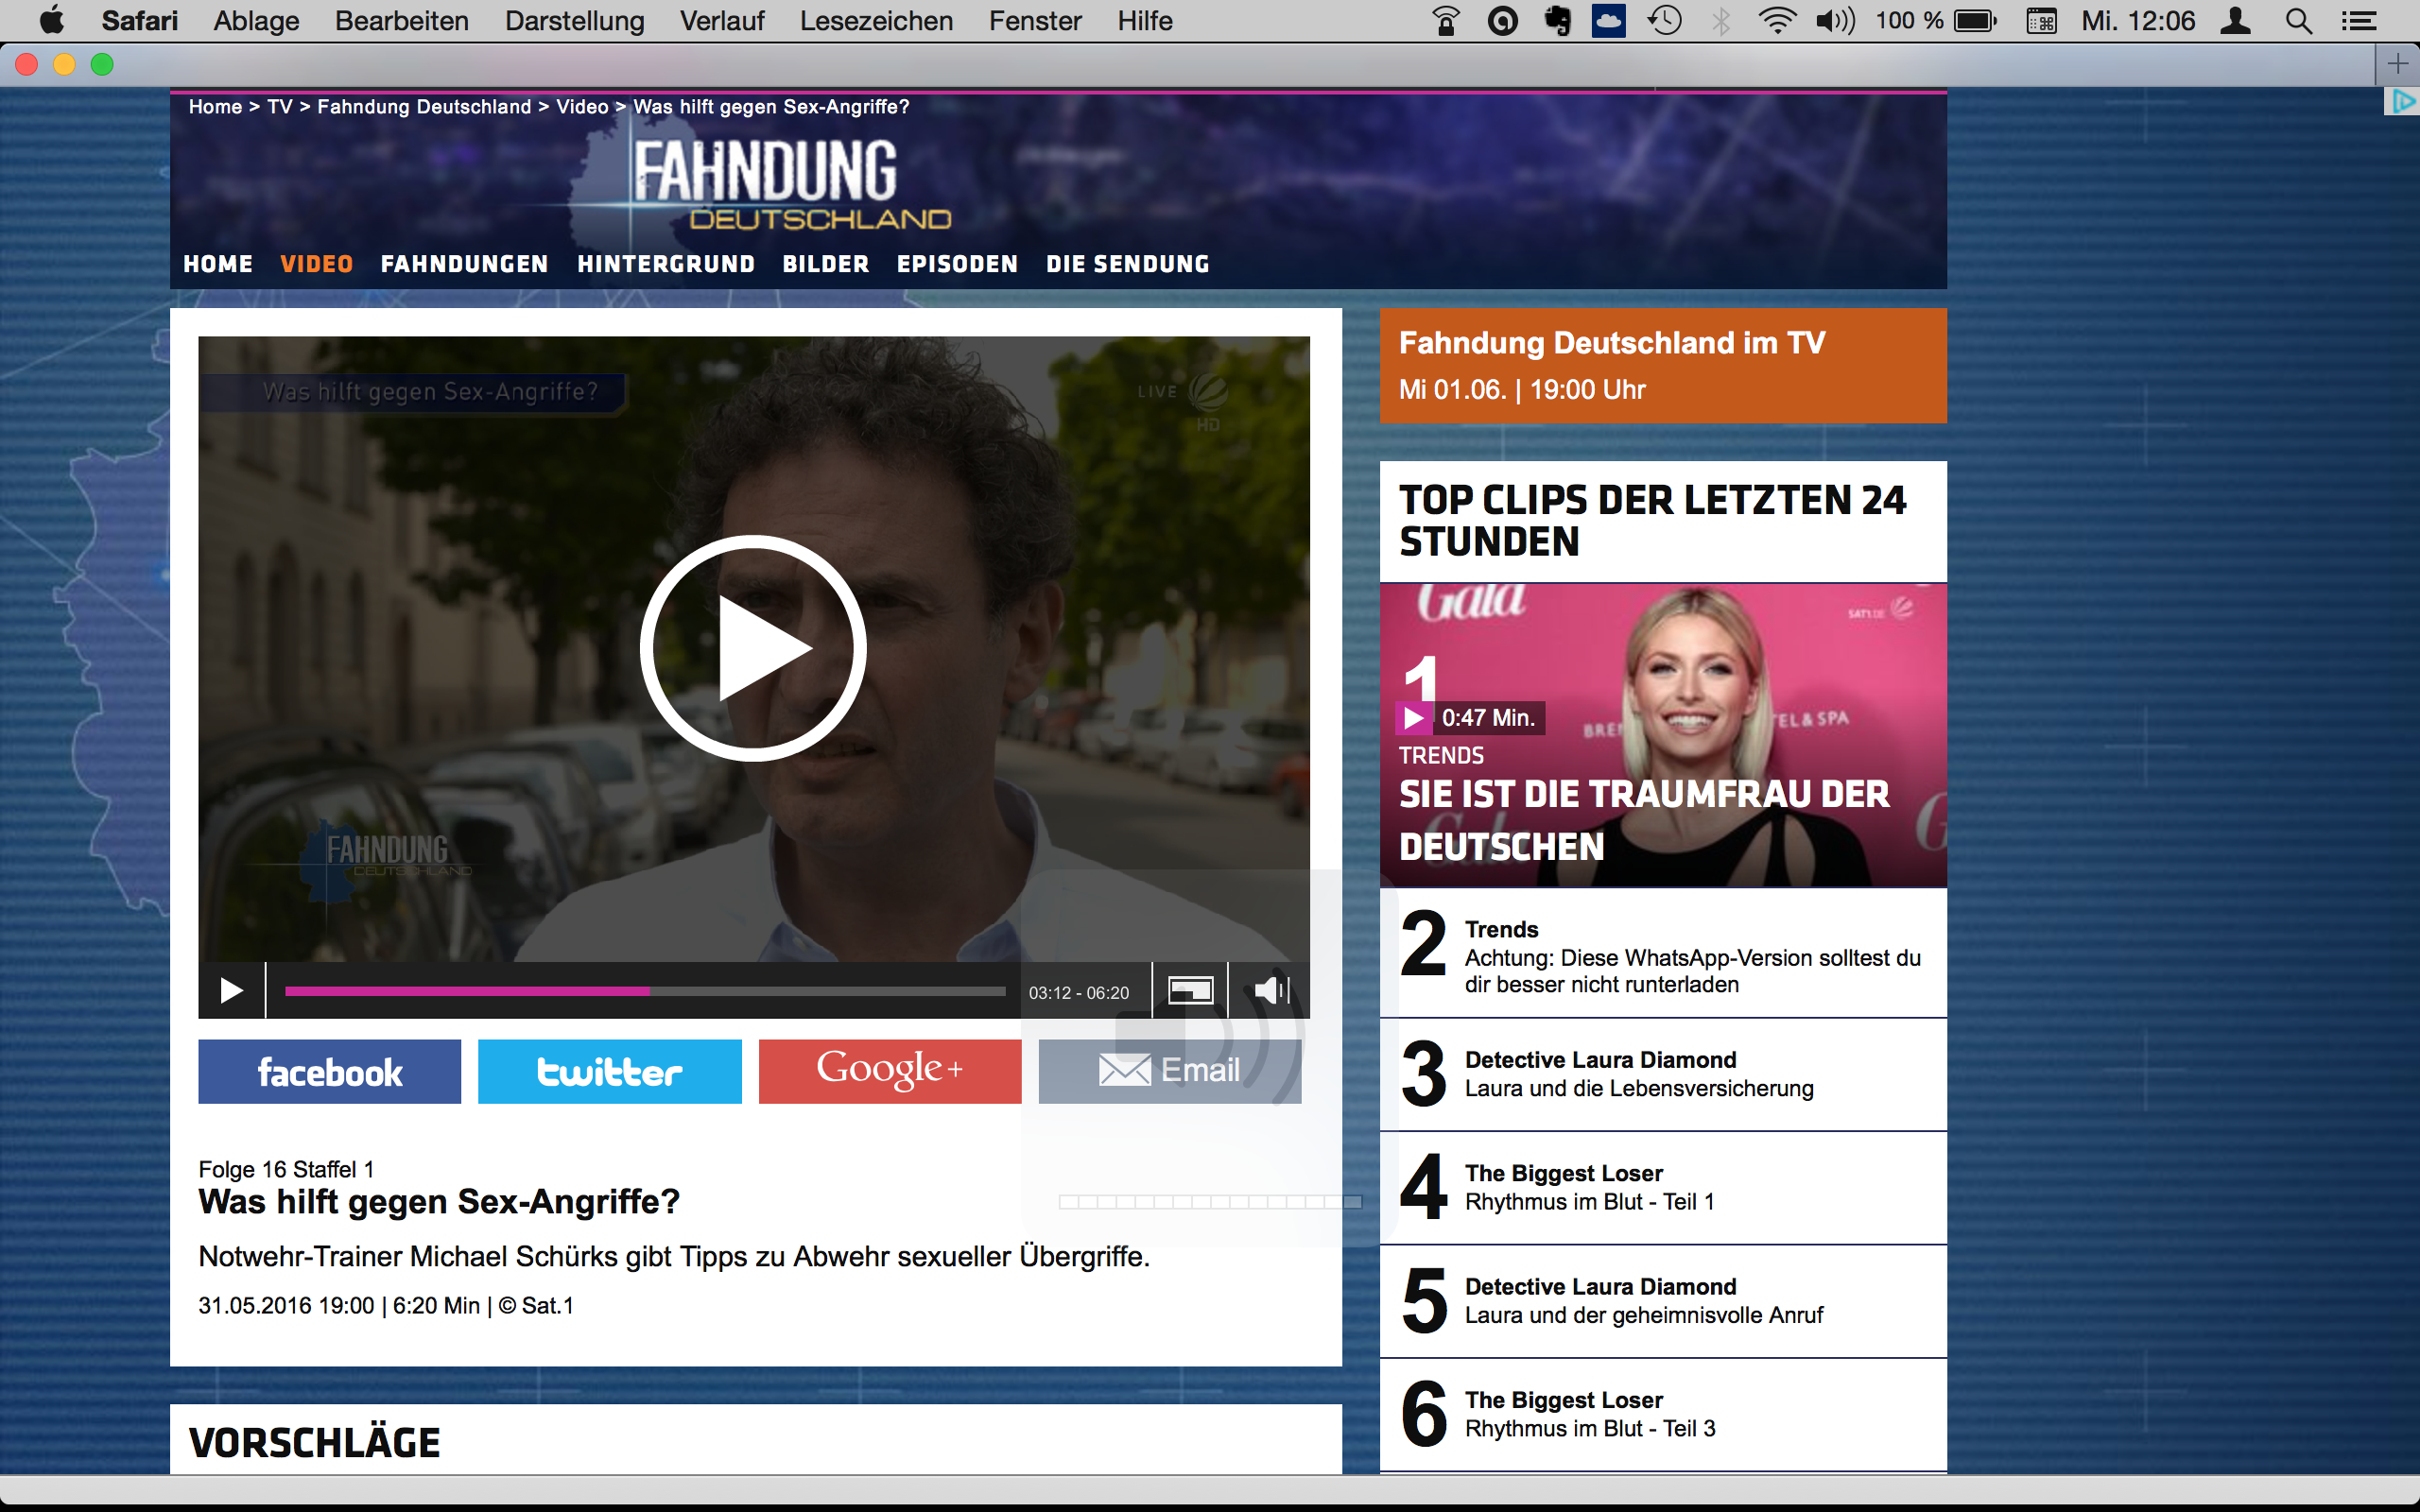2420x1512 pixels.
Task: Click the wireless lock menu bar icon
Action: tap(1446, 21)
